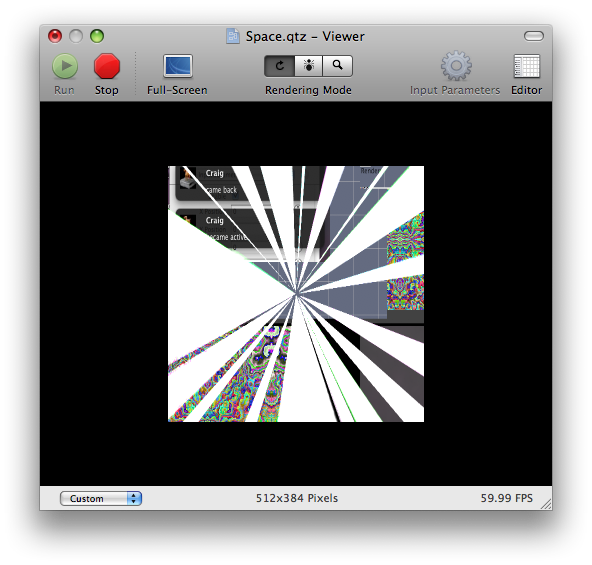Viewport: 592px width, 565px height.
Task: Click the Space.qtz document proxy icon
Action: tap(233, 36)
